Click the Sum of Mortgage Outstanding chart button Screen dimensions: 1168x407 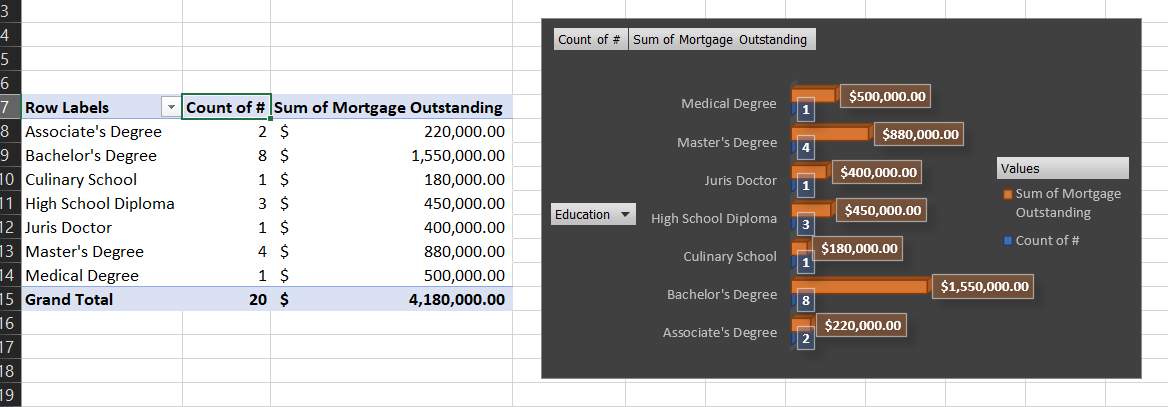pyautogui.click(x=720, y=40)
